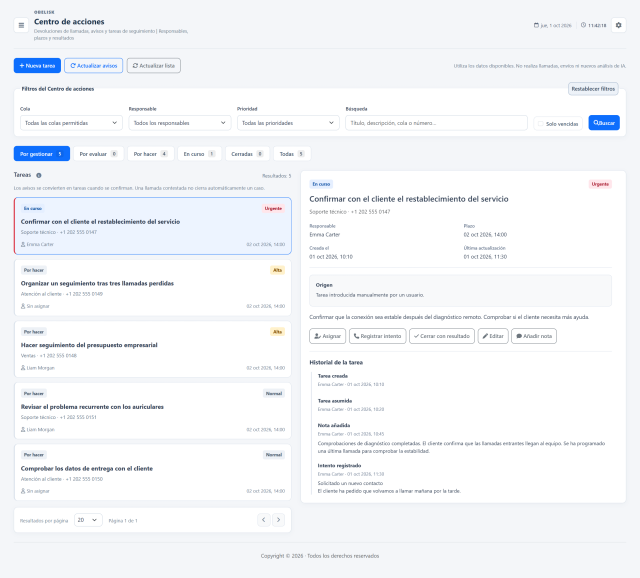Add a comment with Añadir nota

click(x=534, y=336)
